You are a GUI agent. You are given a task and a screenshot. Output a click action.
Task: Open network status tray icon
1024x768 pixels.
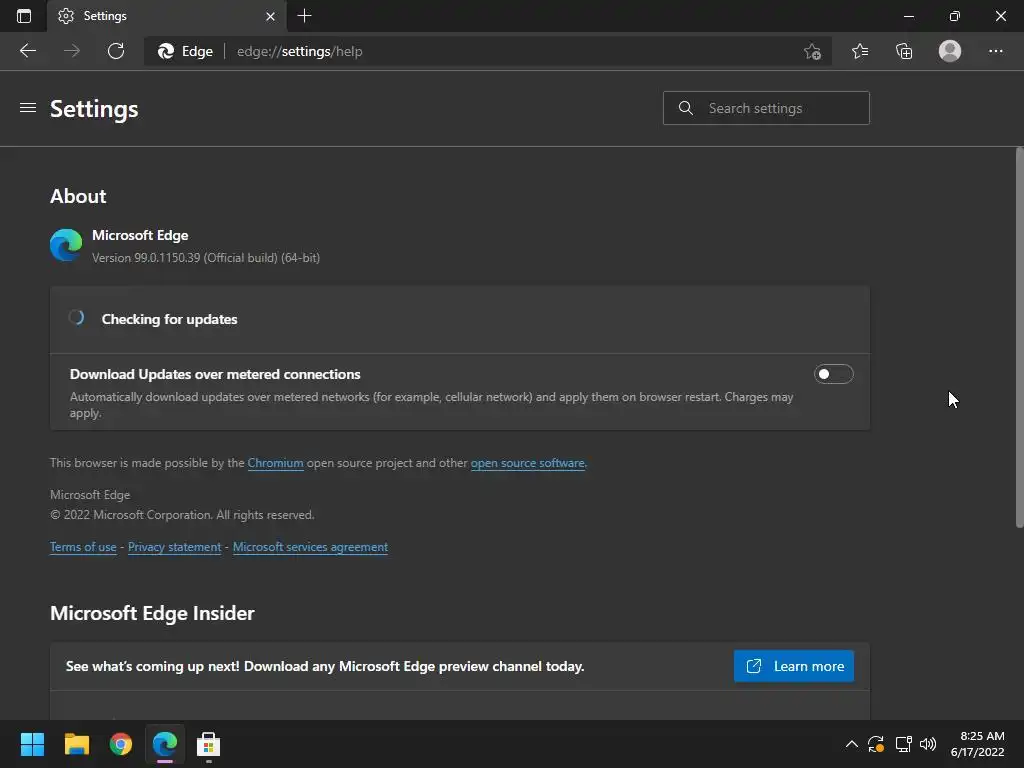[903, 744]
